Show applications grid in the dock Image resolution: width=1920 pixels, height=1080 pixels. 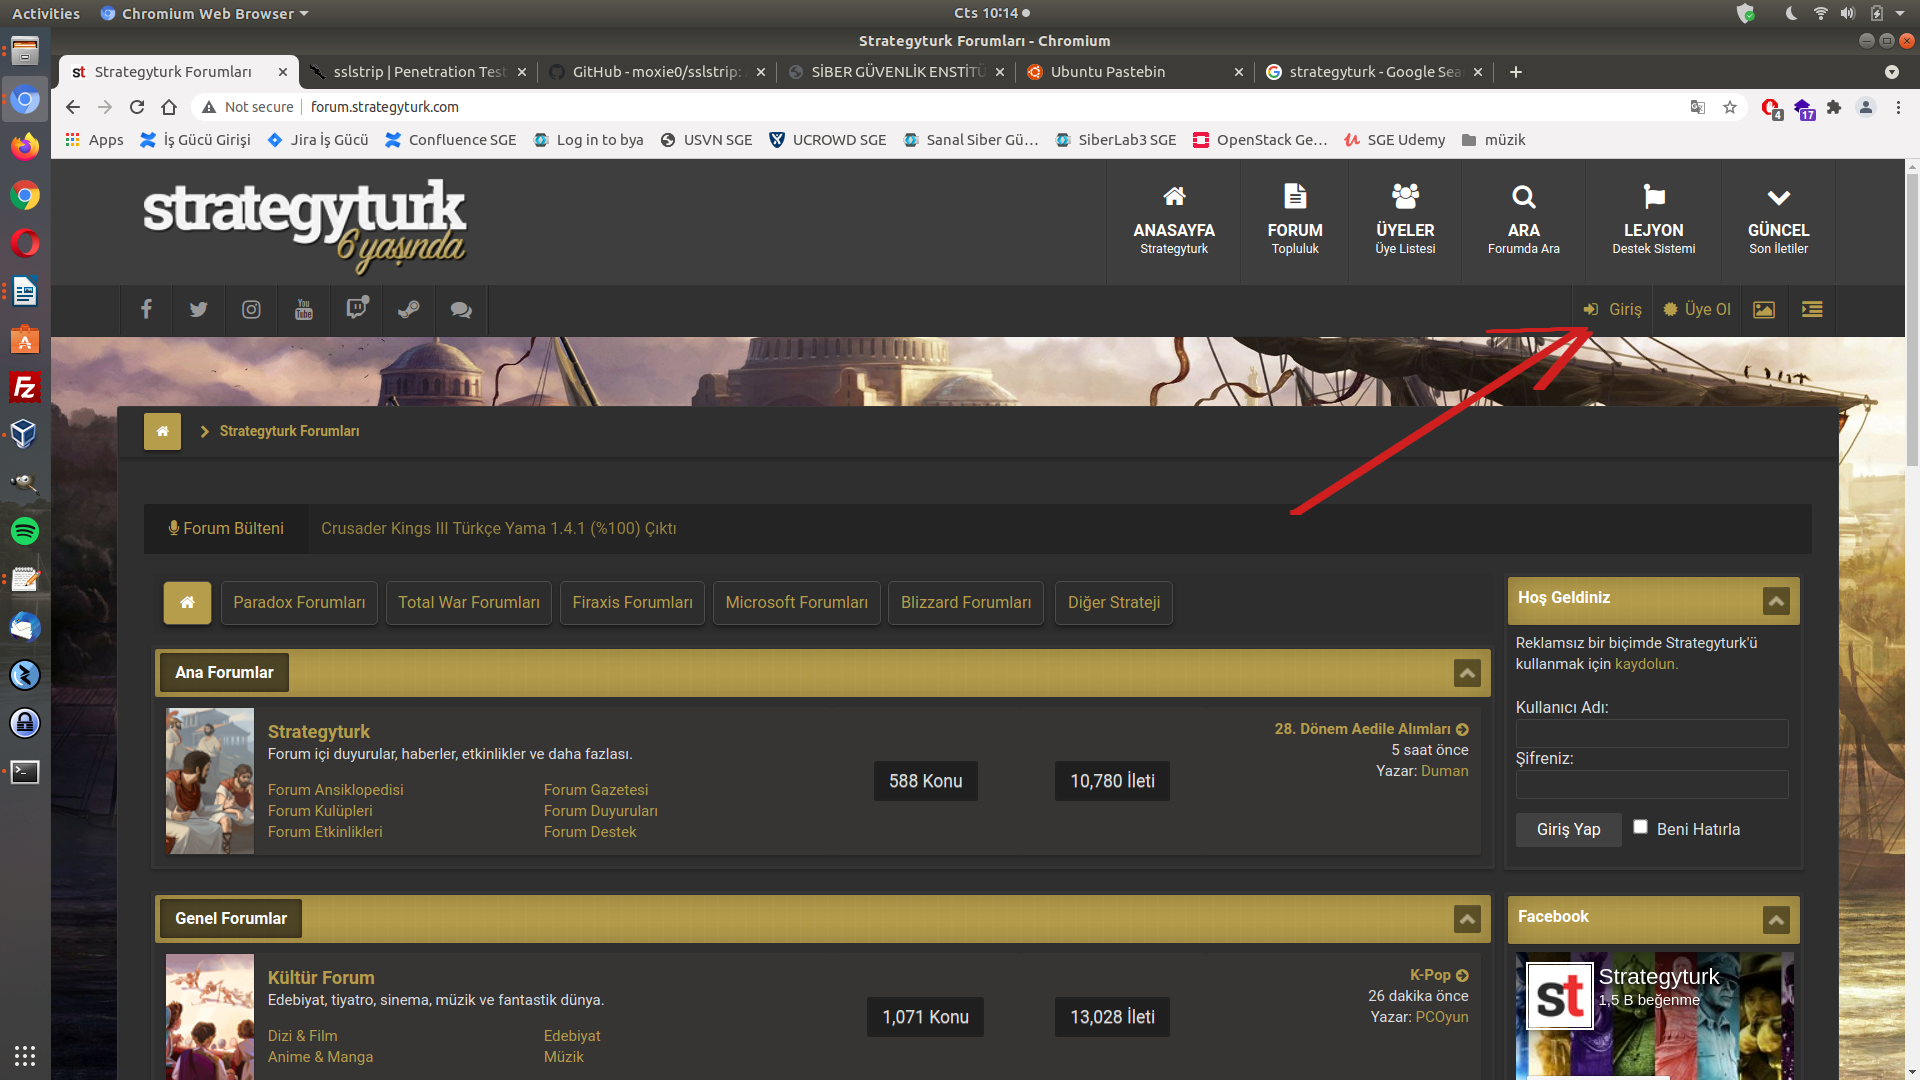(25, 1055)
